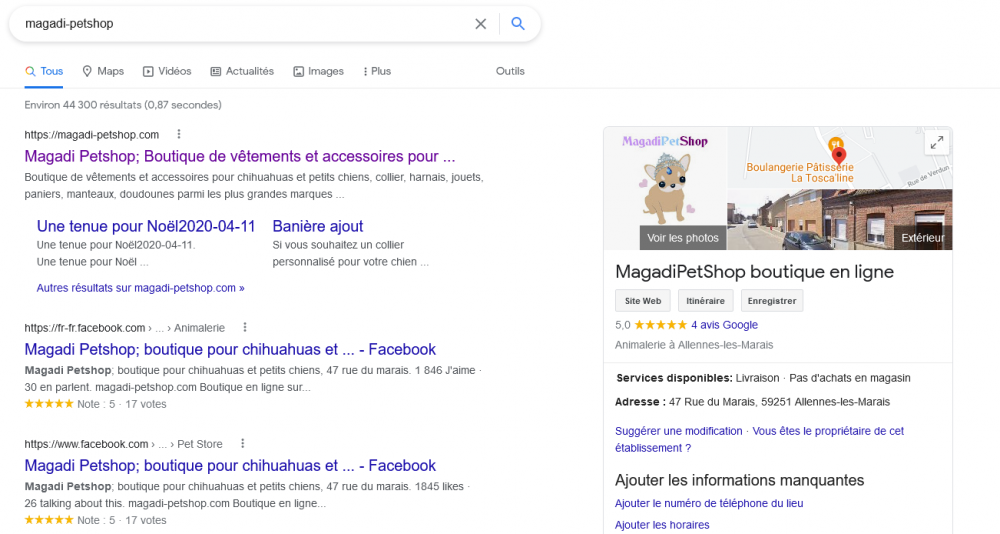Viewport: 1000px width, 534px height.
Task: Switch to the Images tab
Action: (x=318, y=71)
